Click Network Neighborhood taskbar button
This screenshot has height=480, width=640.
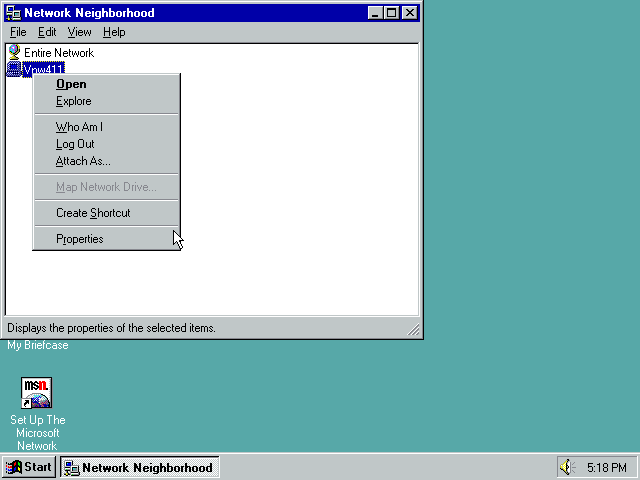[140, 467]
